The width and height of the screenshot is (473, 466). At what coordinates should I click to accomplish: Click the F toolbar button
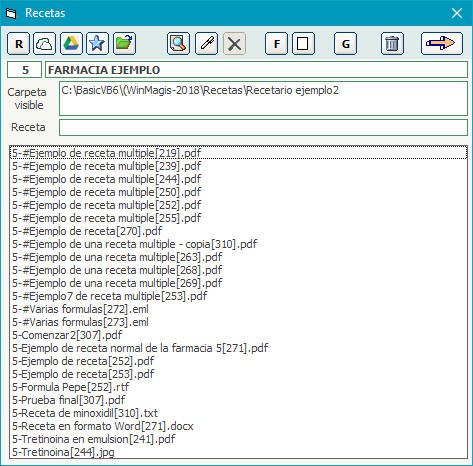[x=276, y=44]
